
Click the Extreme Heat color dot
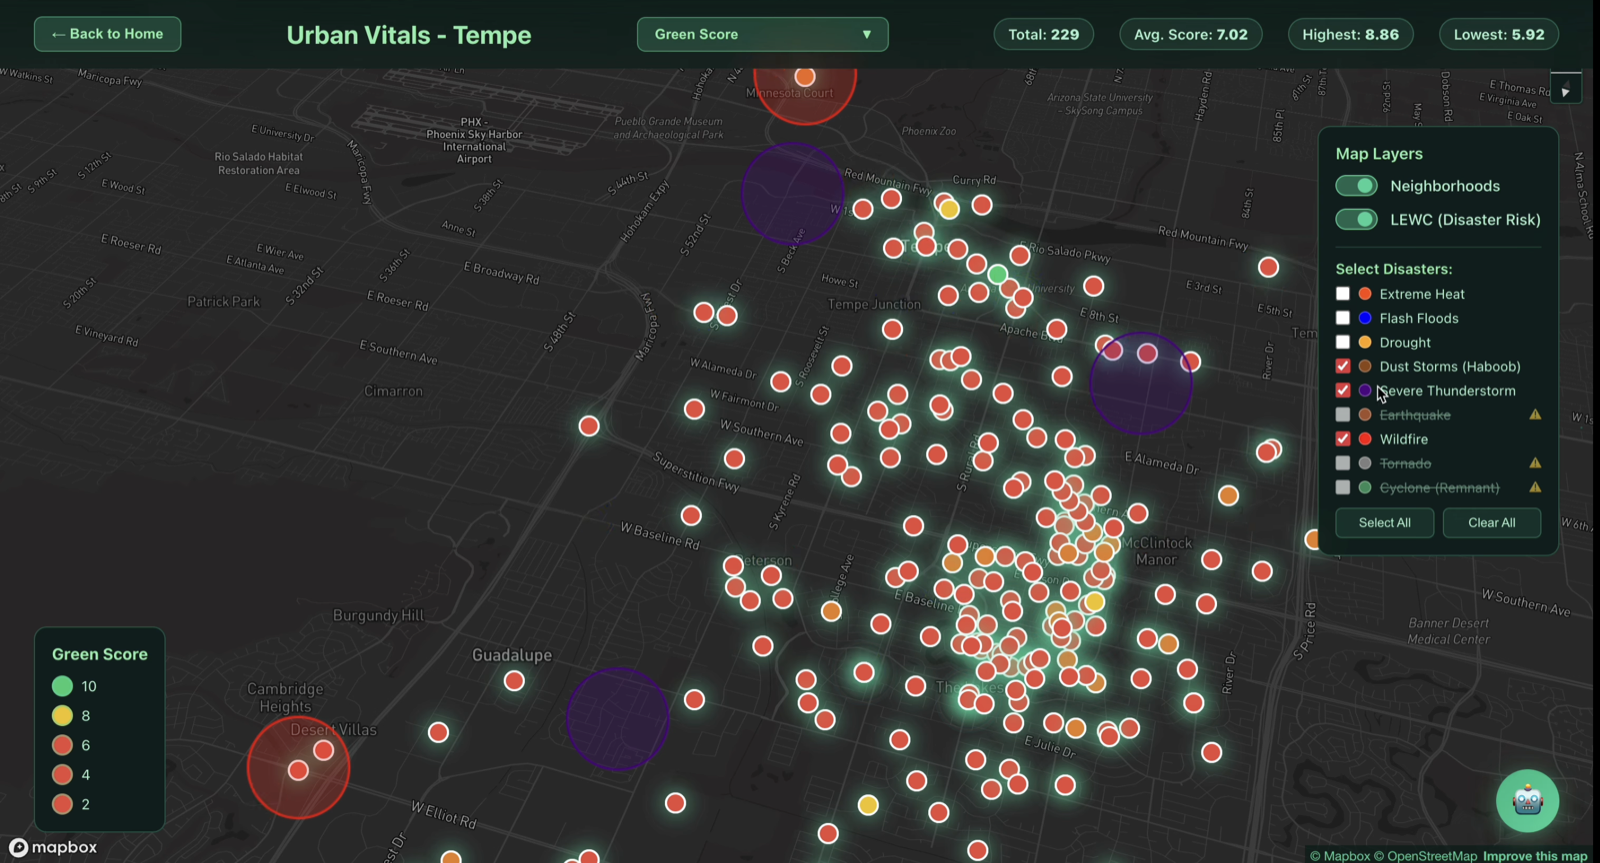click(1365, 294)
